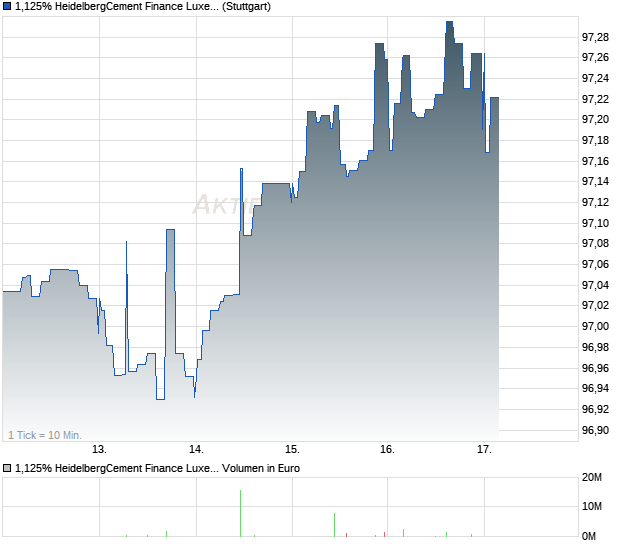This screenshot has height=546, width=620.
Task: Click the y-axis price label '97,12'
Action: tap(595, 202)
